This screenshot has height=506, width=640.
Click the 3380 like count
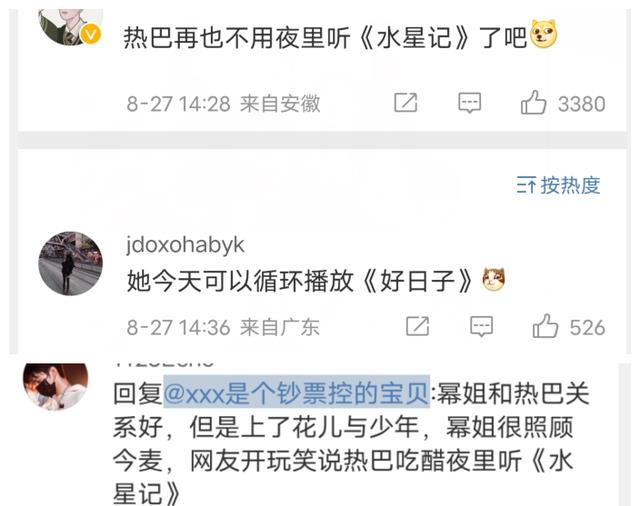(x=582, y=104)
